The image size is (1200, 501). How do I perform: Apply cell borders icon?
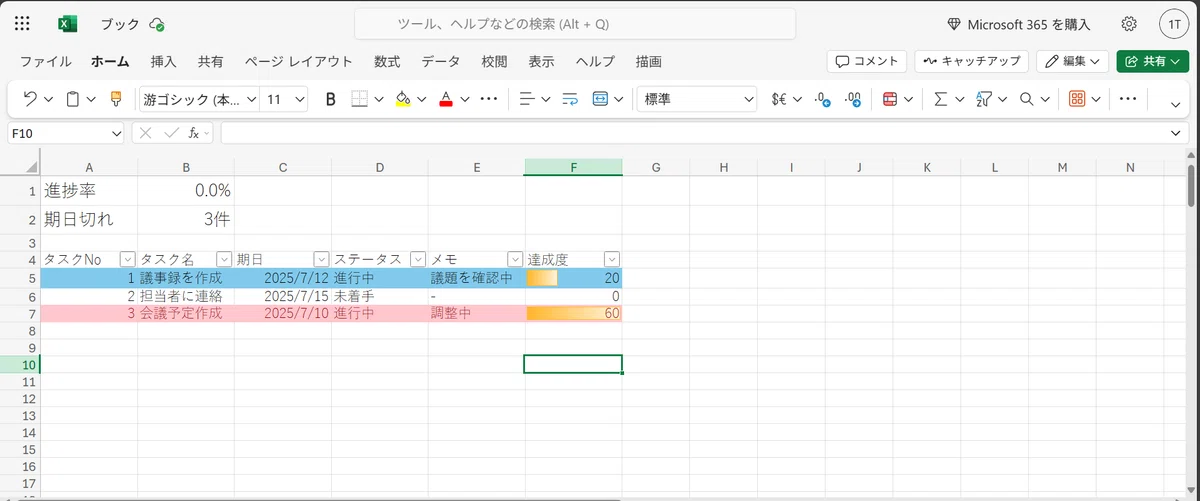pyautogui.click(x=359, y=99)
